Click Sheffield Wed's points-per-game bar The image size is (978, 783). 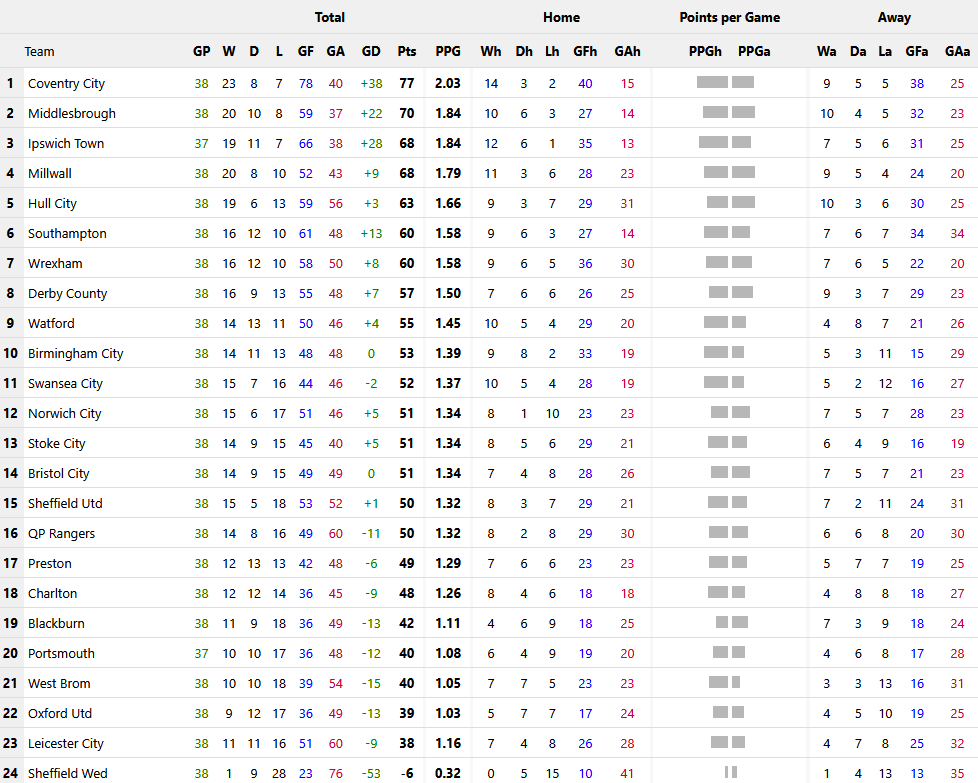tap(730, 773)
